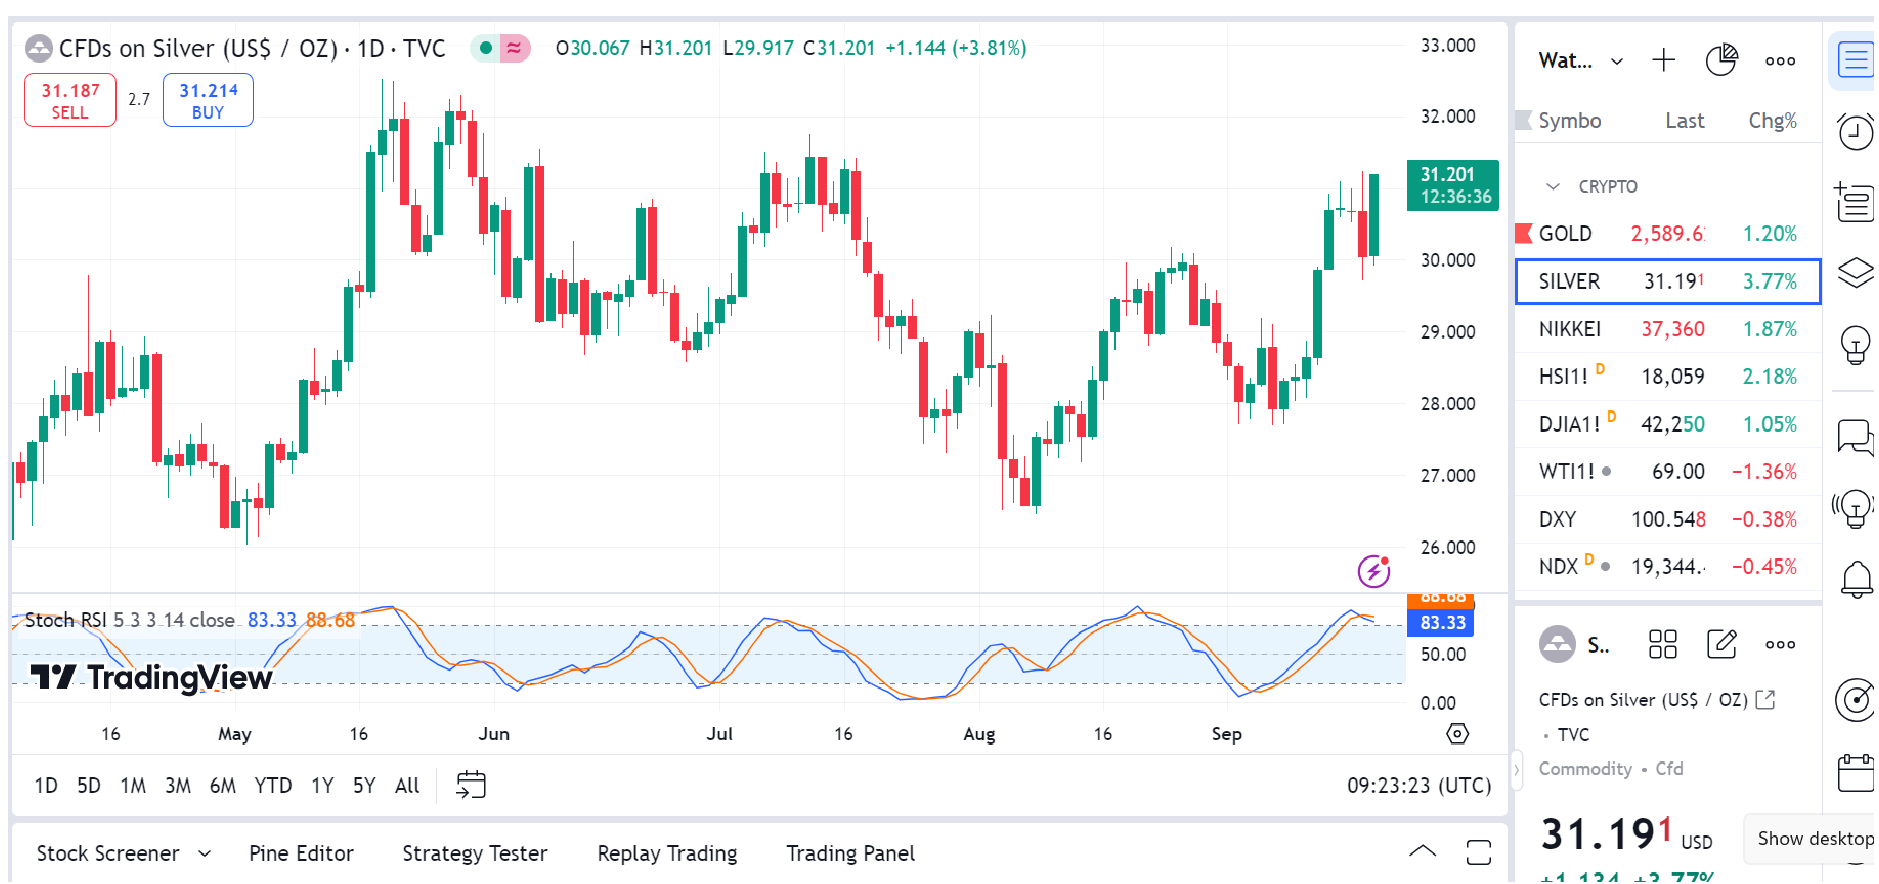Click the 31.214 BUY button
Screen dimensions: 1879x884
208,101
